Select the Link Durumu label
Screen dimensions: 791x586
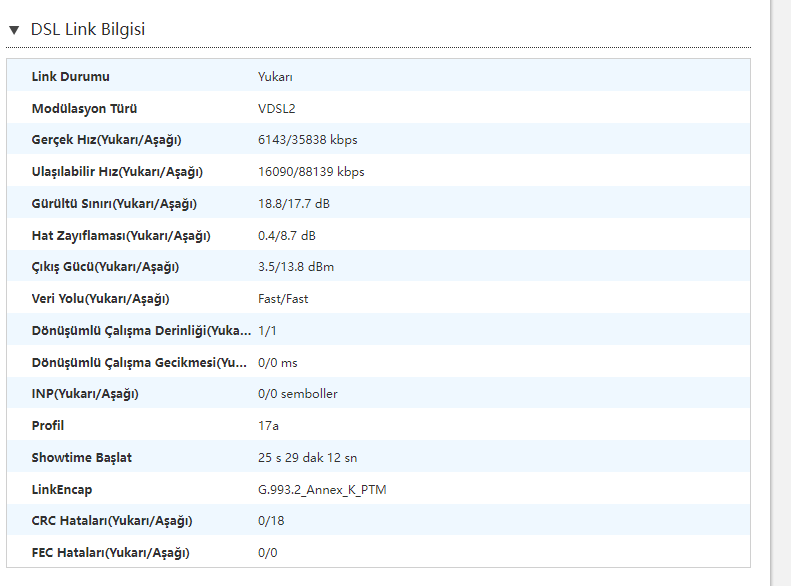click(x=71, y=77)
